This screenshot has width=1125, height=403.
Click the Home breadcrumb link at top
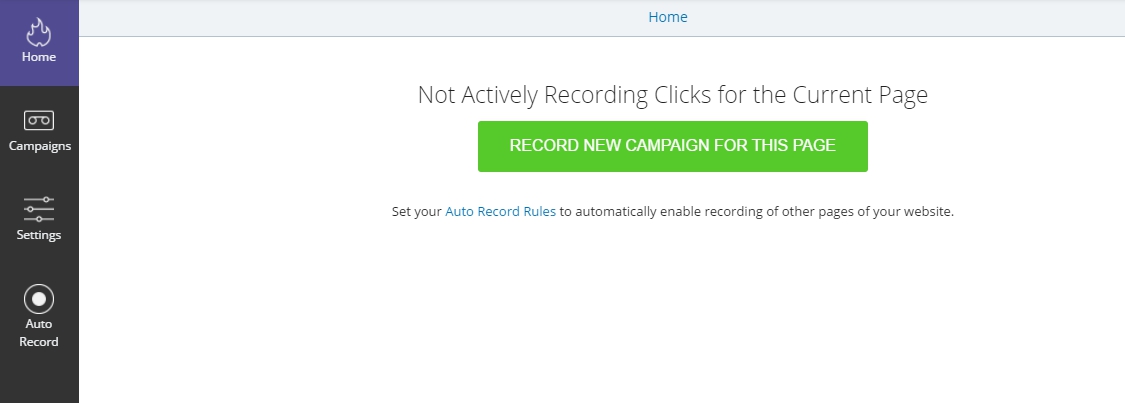click(x=668, y=17)
